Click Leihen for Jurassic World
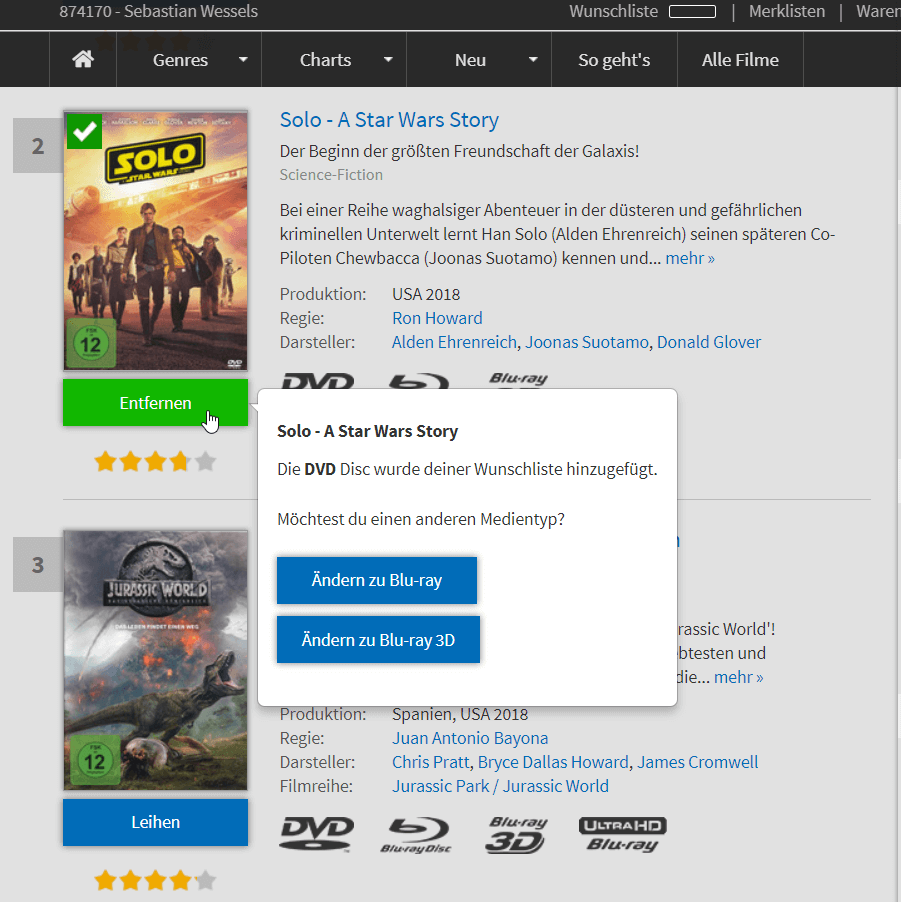 [155, 822]
